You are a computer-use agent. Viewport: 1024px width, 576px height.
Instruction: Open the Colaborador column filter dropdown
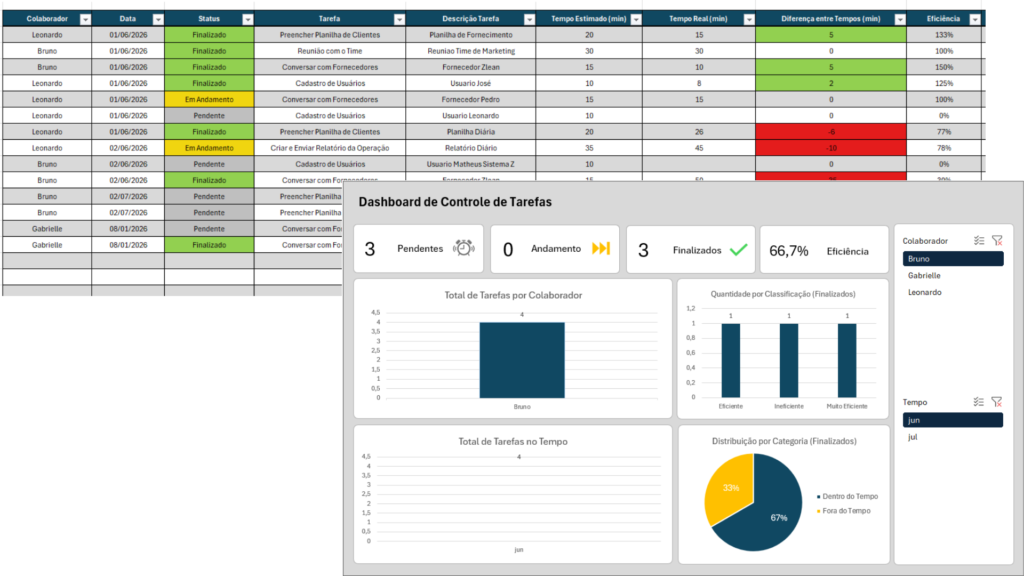(85, 19)
